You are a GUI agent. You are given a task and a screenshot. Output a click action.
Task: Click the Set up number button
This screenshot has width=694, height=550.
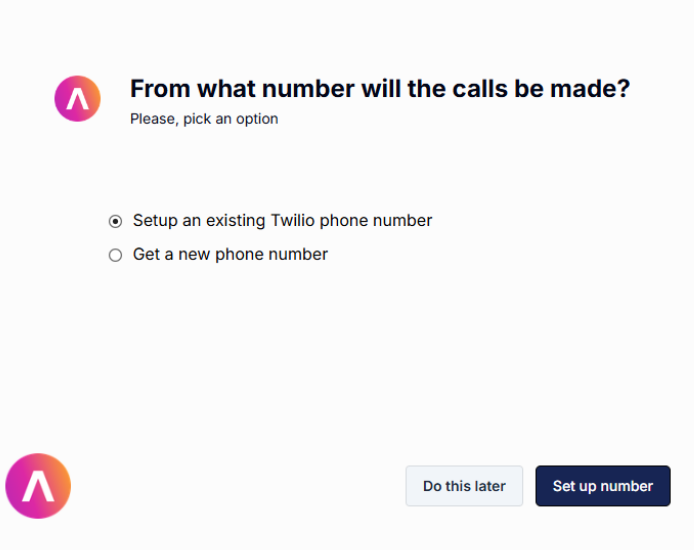[603, 486]
